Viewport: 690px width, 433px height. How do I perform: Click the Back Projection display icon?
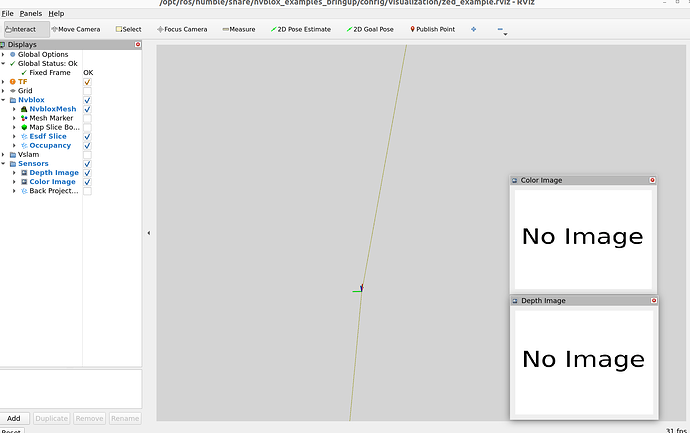24,191
